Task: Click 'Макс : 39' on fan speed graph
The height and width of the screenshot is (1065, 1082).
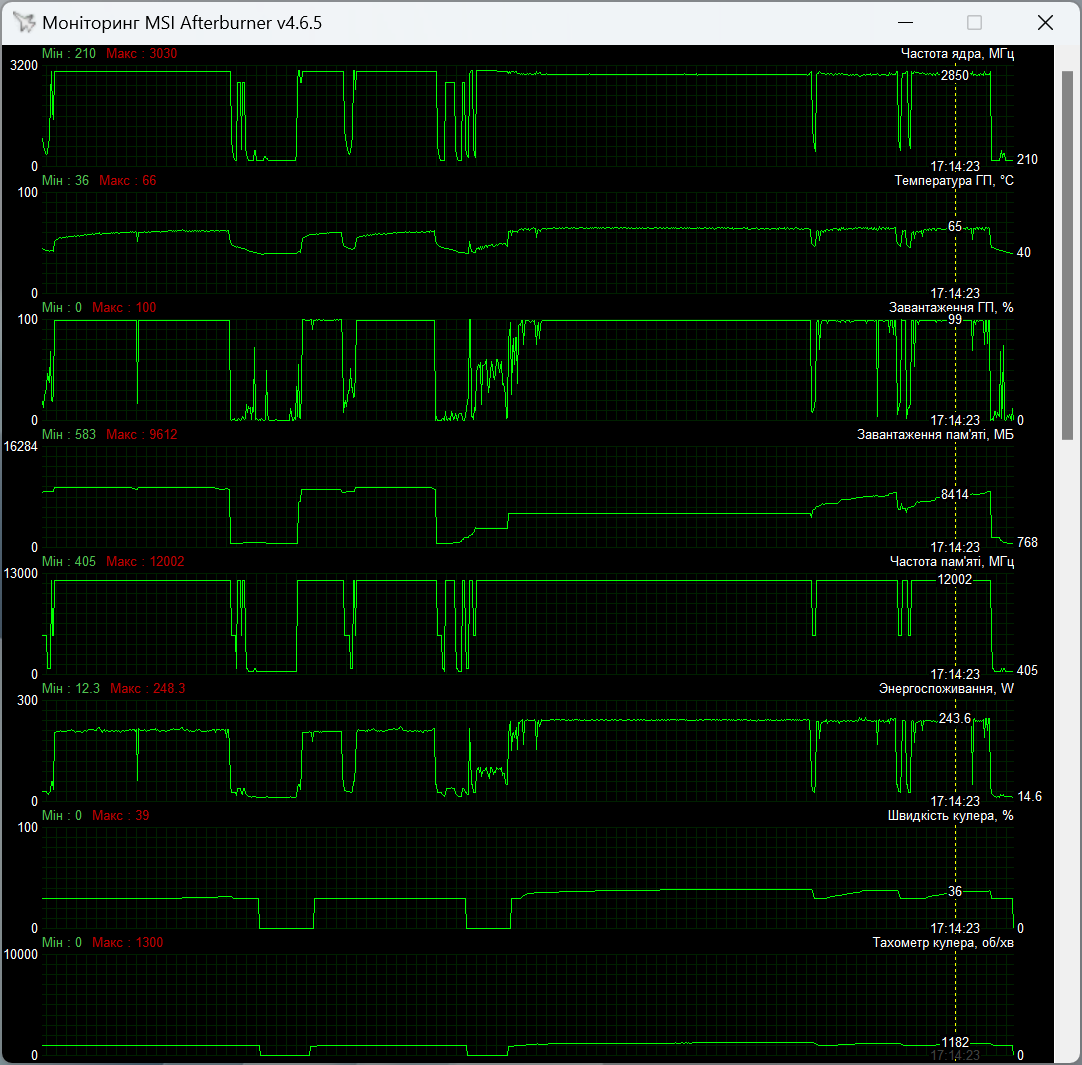Action: pos(121,816)
